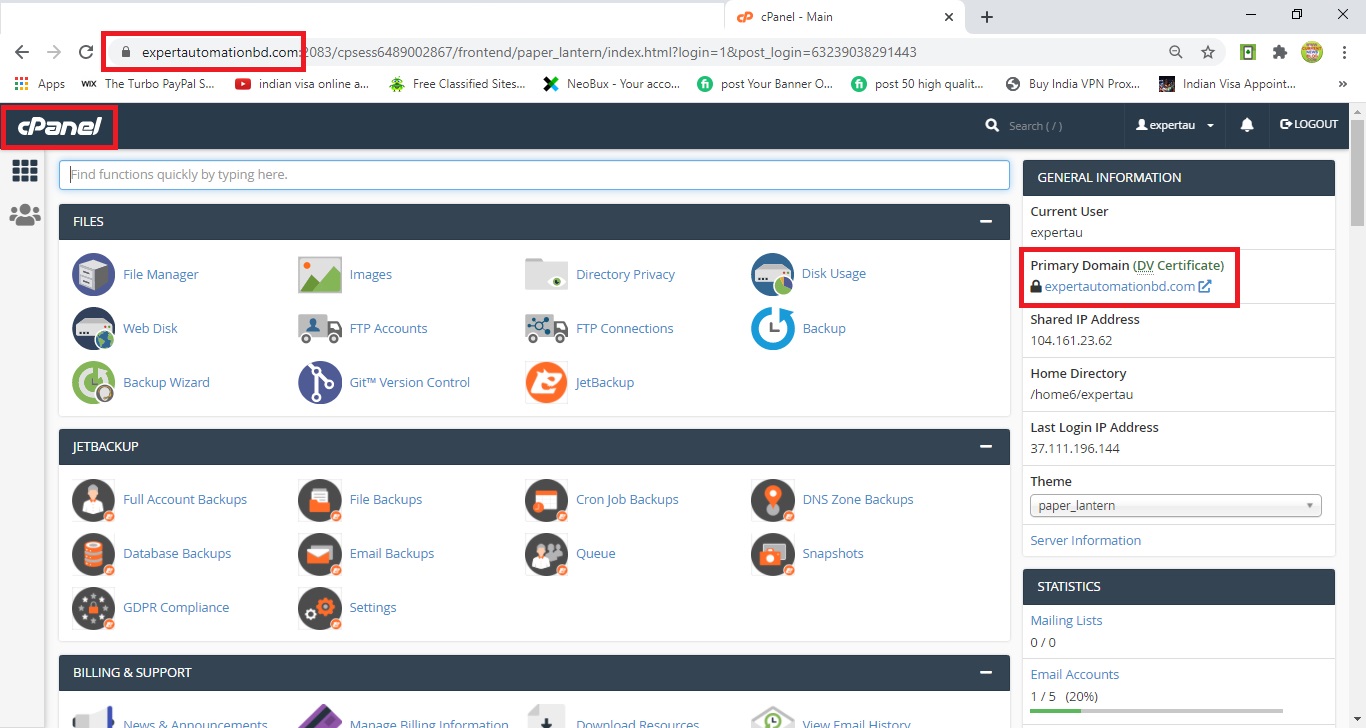The width and height of the screenshot is (1366, 728).
Task: Click the Server Information link
Action: coord(1085,540)
